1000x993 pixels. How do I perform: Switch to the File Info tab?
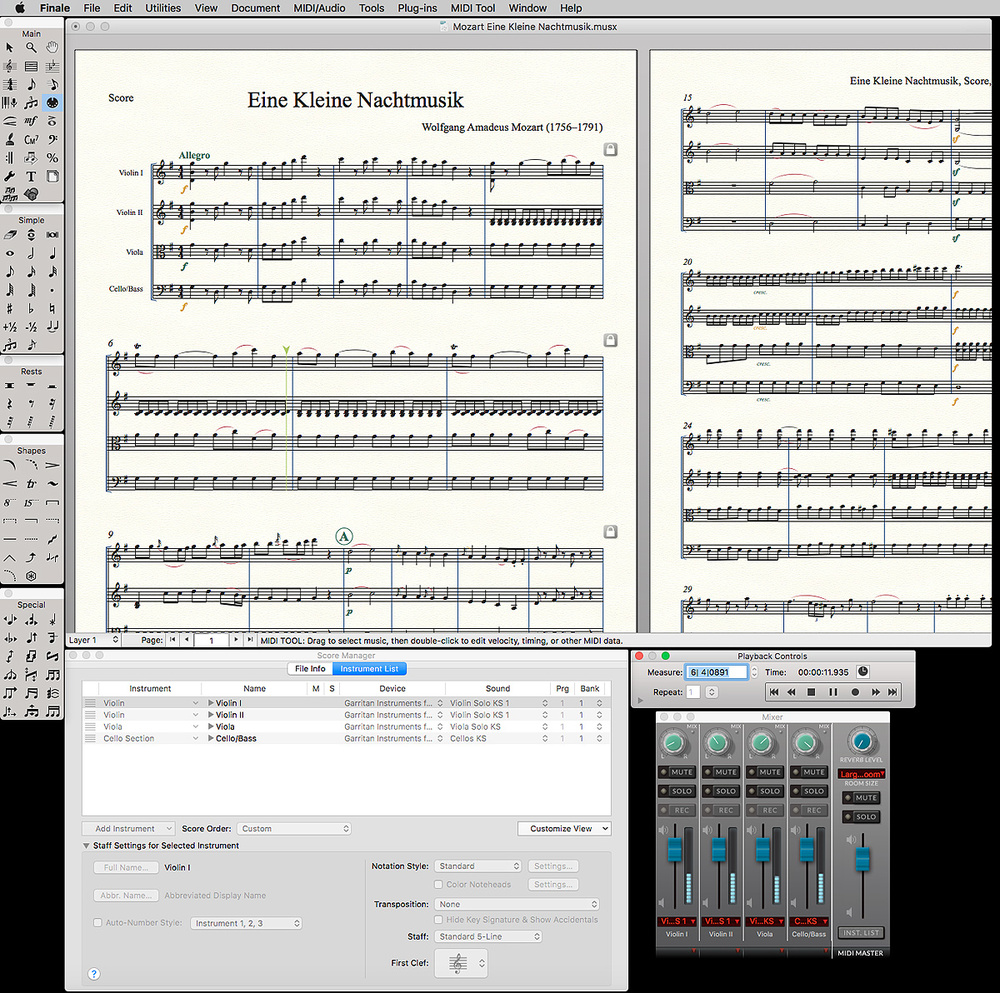(x=310, y=669)
